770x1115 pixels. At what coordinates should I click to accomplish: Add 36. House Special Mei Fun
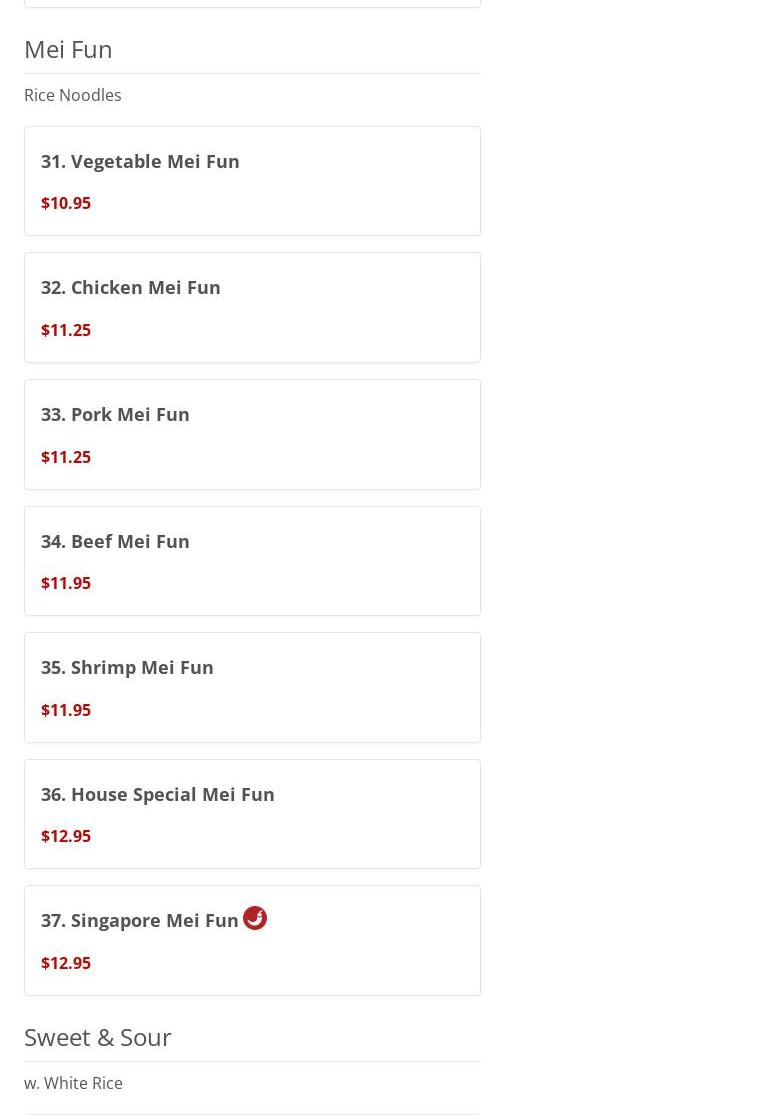(x=158, y=794)
